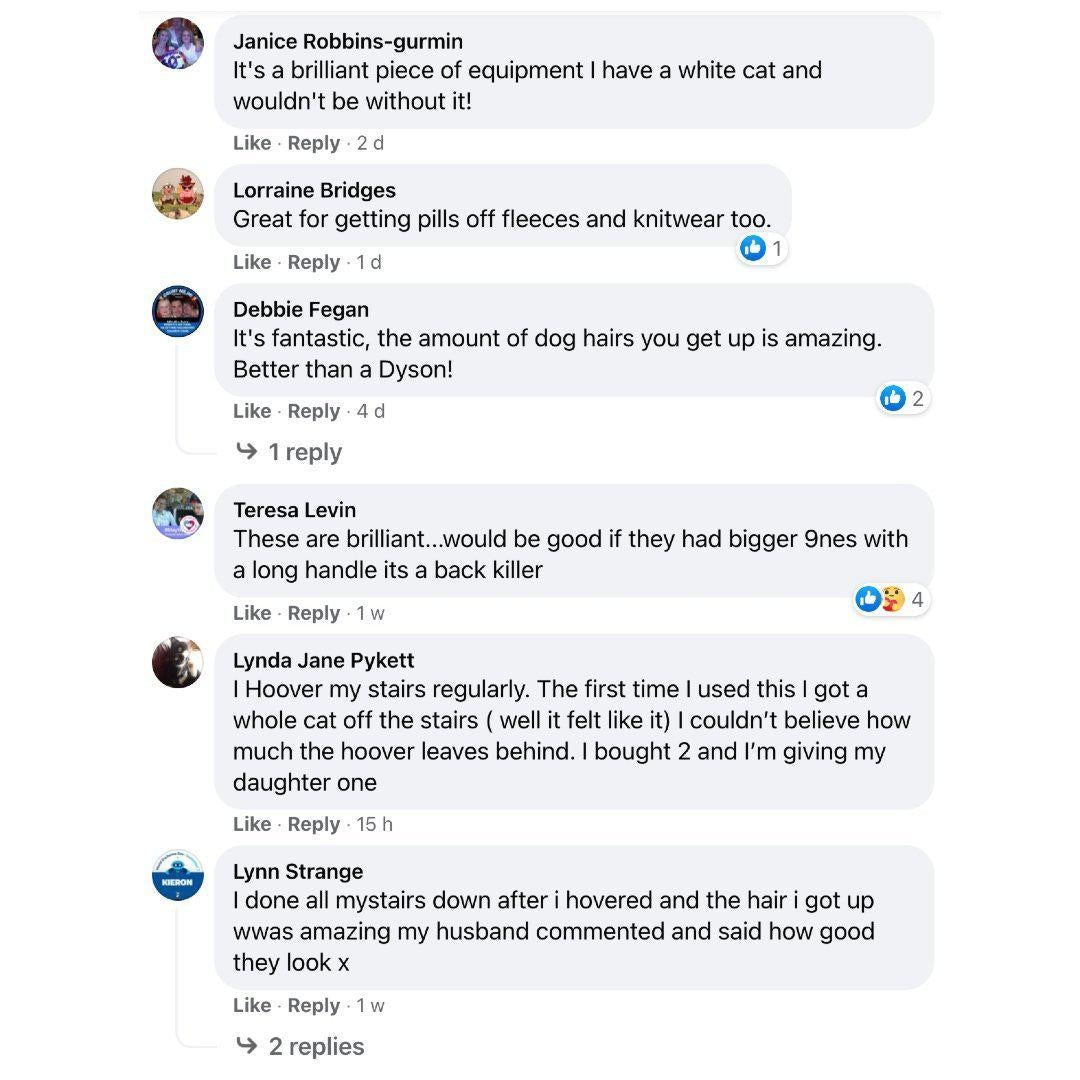Like Debbie Fegan's comment

point(252,411)
